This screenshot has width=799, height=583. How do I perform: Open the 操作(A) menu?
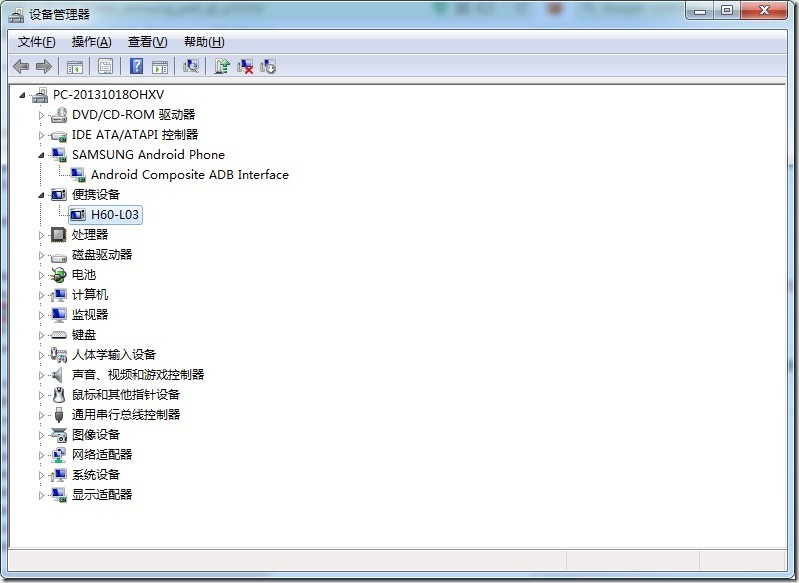click(x=91, y=42)
